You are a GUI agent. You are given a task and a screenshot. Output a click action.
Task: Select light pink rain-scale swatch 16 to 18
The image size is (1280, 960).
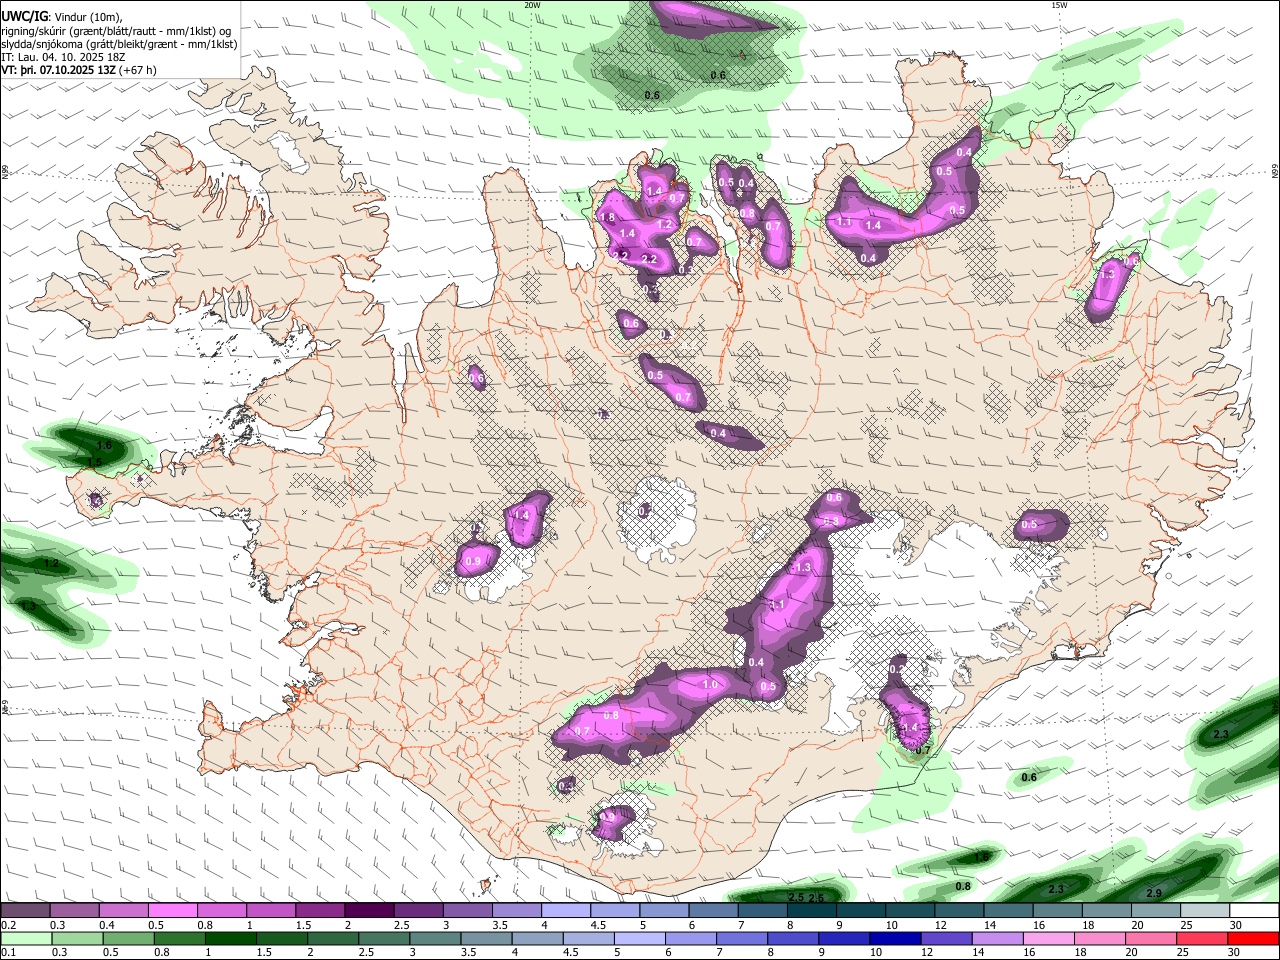click(1049, 938)
